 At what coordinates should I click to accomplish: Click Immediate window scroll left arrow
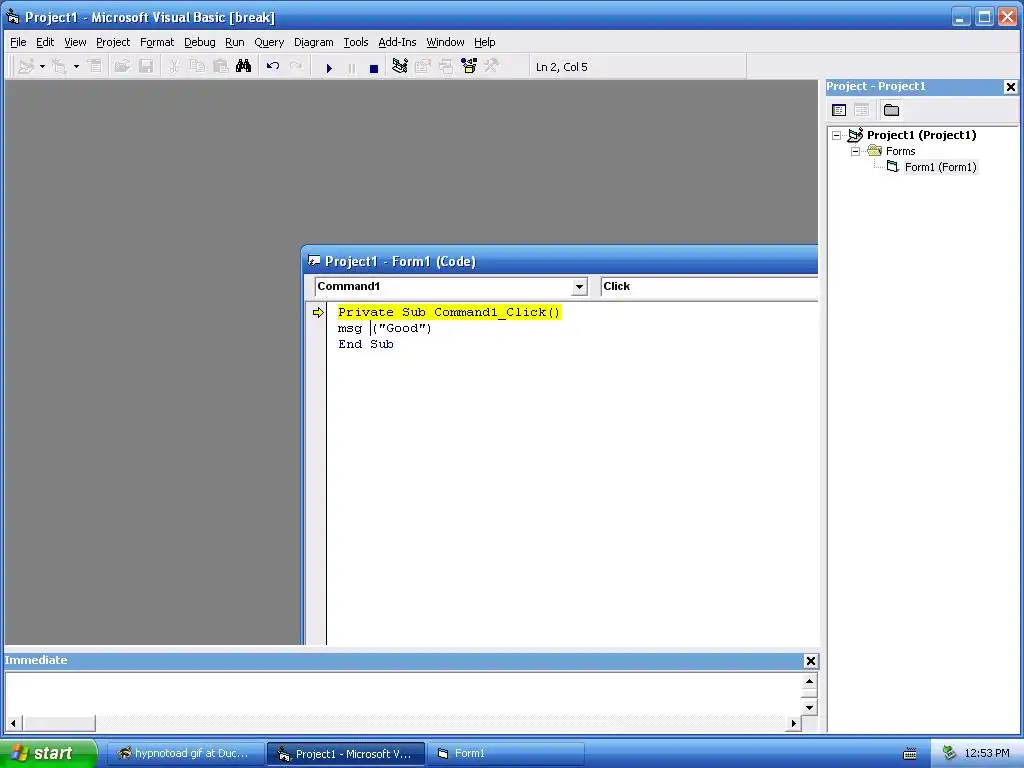click(x=13, y=724)
